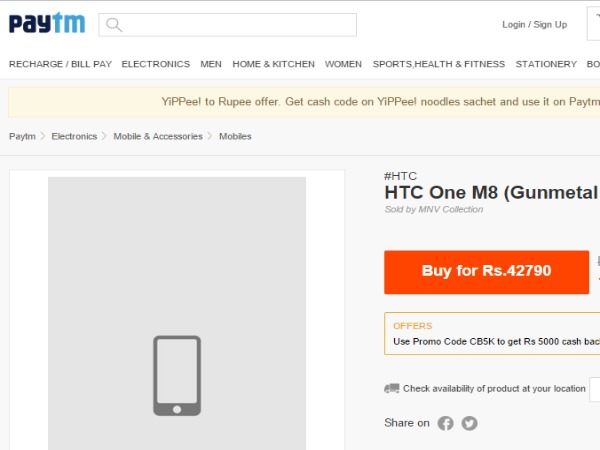Screen dimensions: 600x450
Task: Click the phone placeholder image
Action: pos(177,375)
